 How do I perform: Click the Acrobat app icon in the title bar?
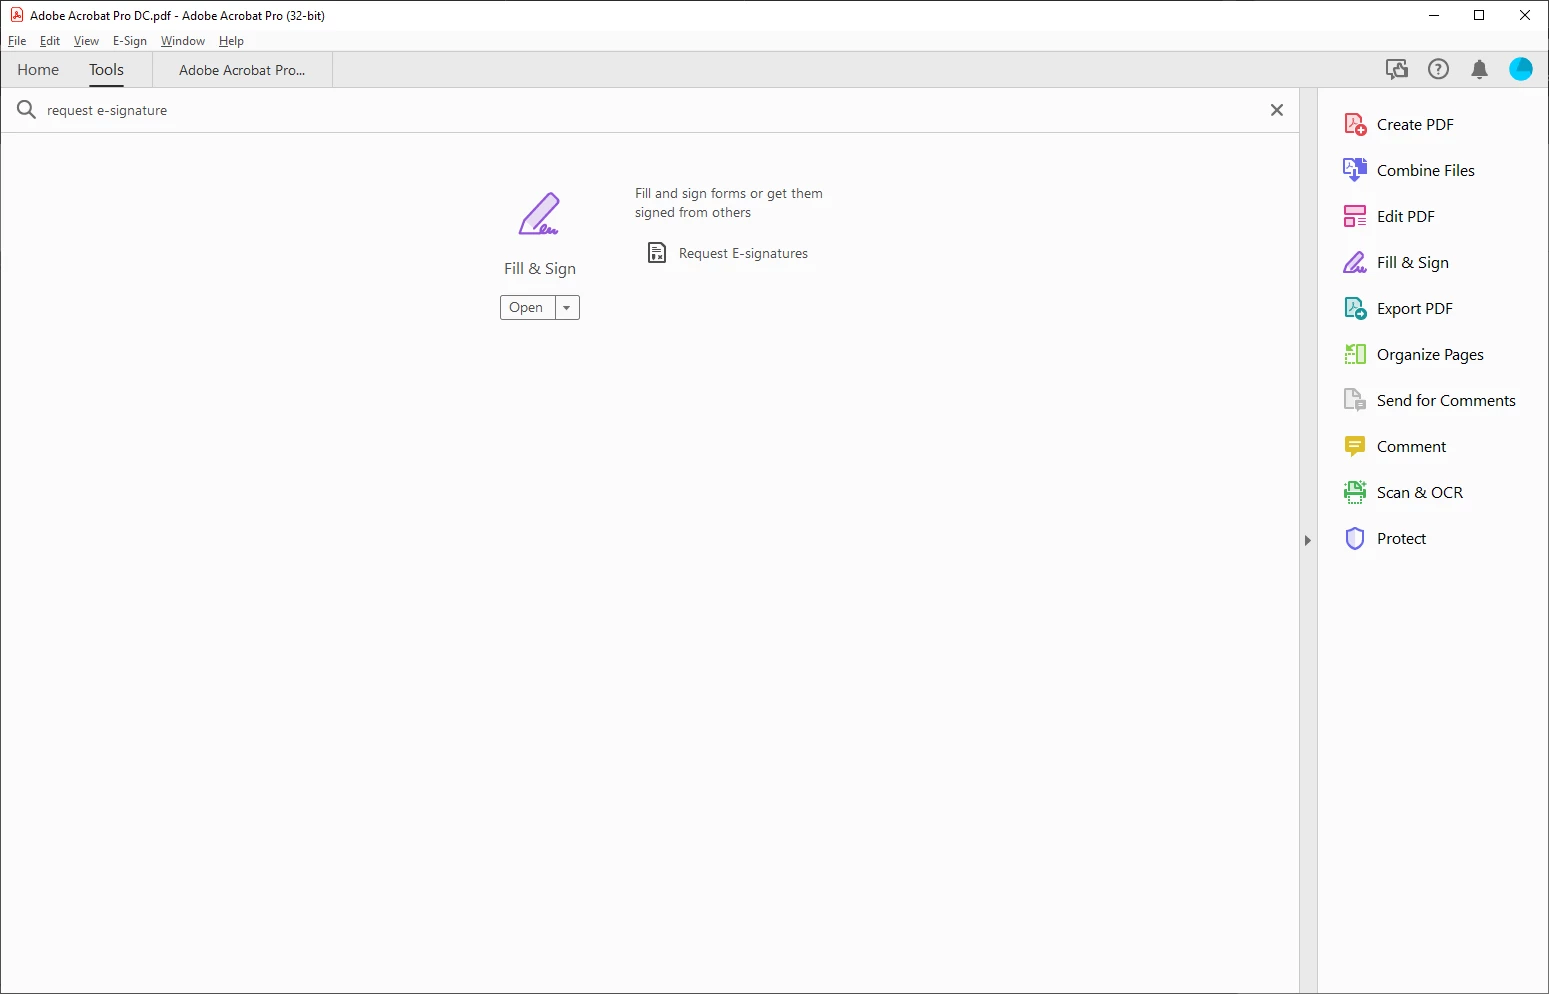16,15
